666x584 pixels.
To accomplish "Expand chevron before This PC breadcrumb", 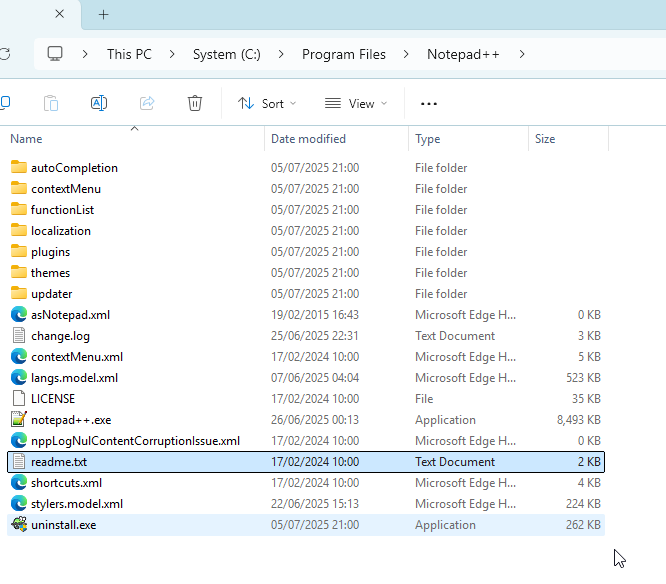I will click(x=85, y=54).
